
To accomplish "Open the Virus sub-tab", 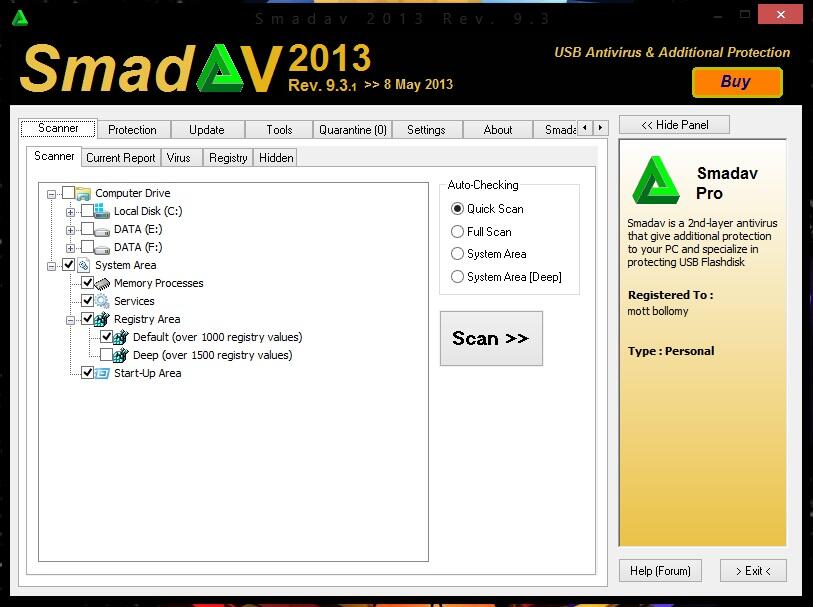I will (179, 158).
